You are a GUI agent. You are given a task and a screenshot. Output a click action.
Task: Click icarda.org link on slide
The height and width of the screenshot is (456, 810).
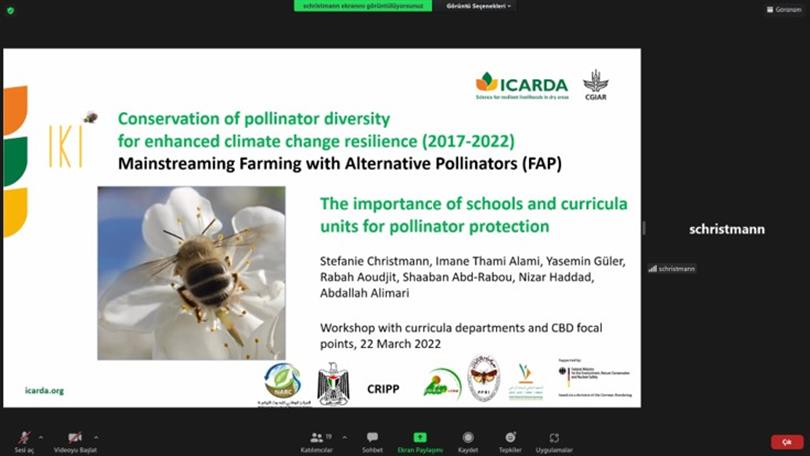click(x=44, y=390)
